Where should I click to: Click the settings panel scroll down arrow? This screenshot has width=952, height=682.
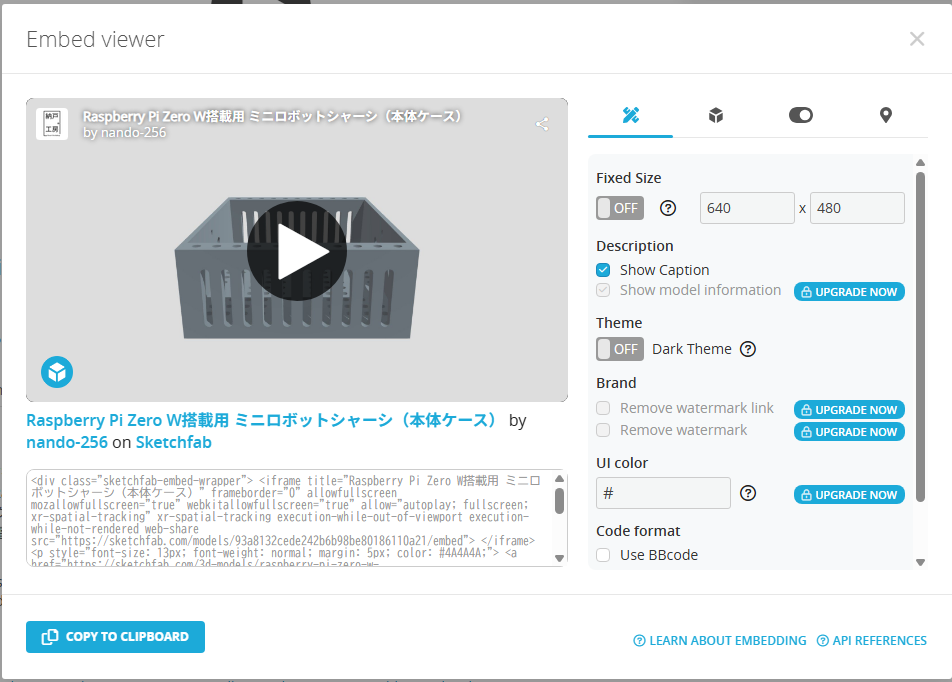click(x=920, y=562)
